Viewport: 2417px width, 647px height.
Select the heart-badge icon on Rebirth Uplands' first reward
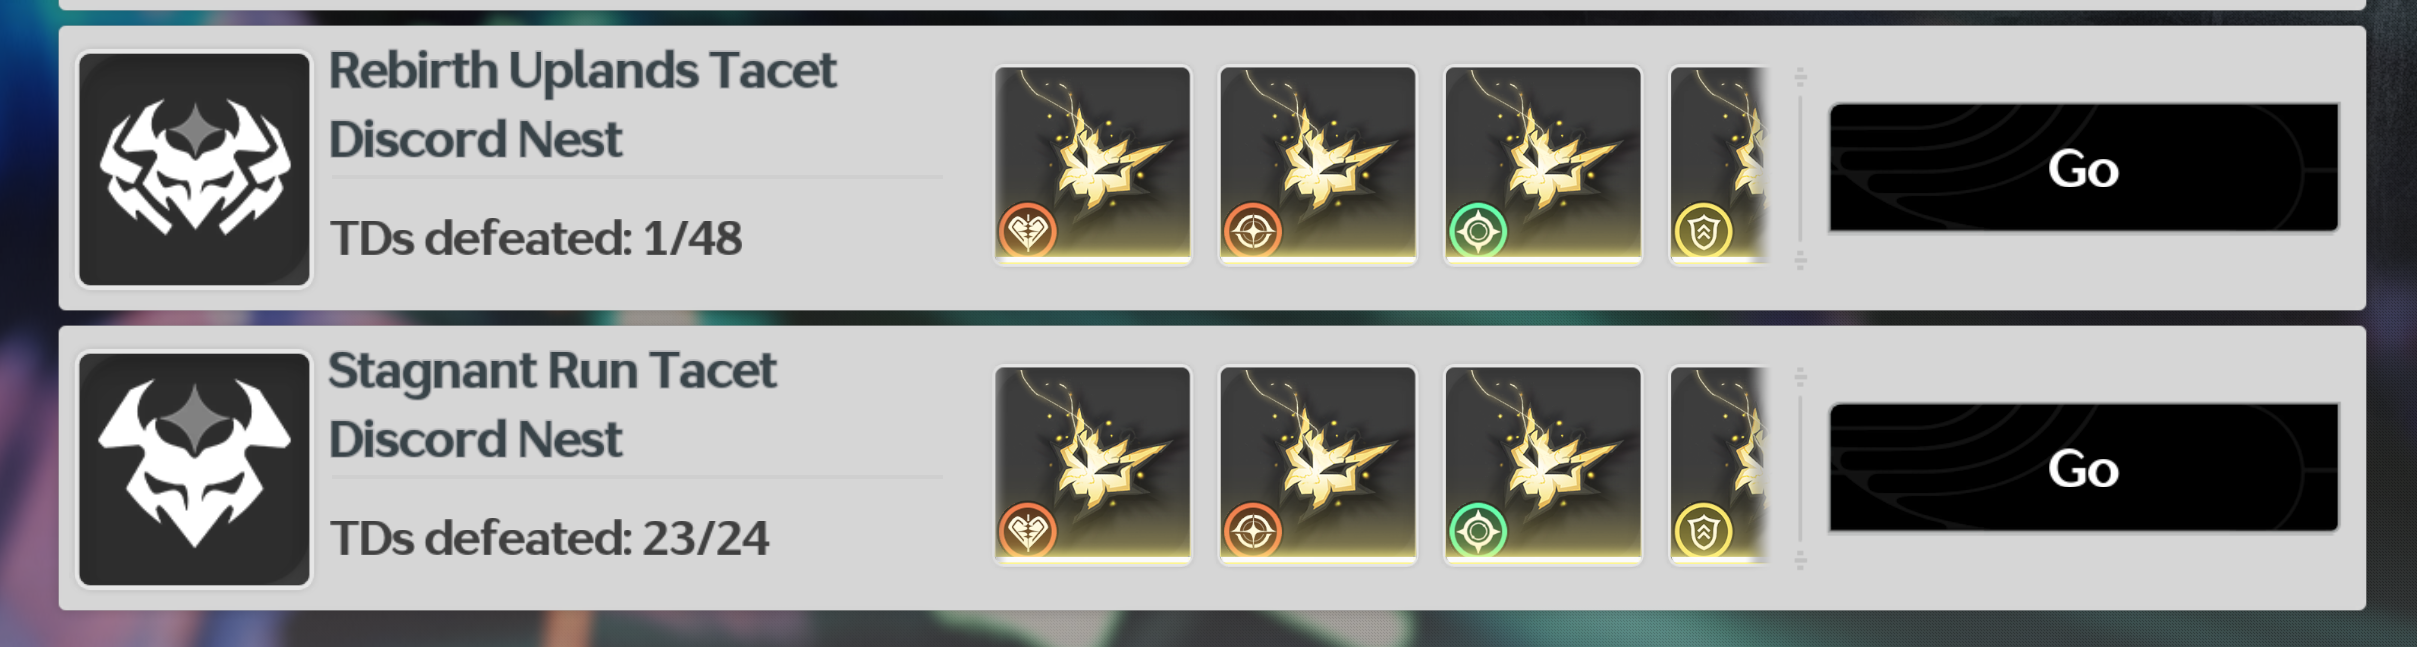pos(1028,232)
